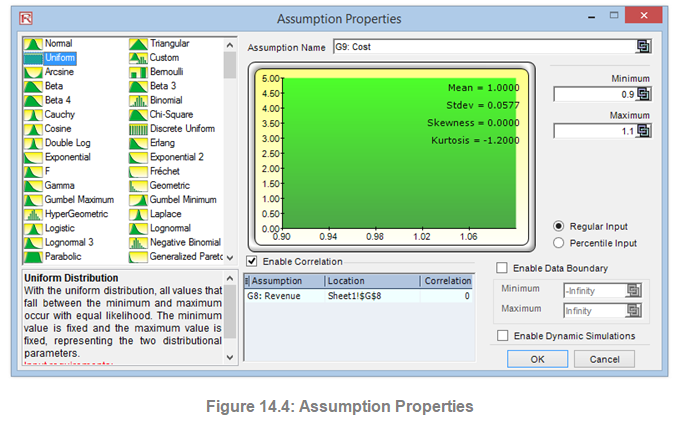Pick the Generalized Pareto distribution icon

pos(138,257)
